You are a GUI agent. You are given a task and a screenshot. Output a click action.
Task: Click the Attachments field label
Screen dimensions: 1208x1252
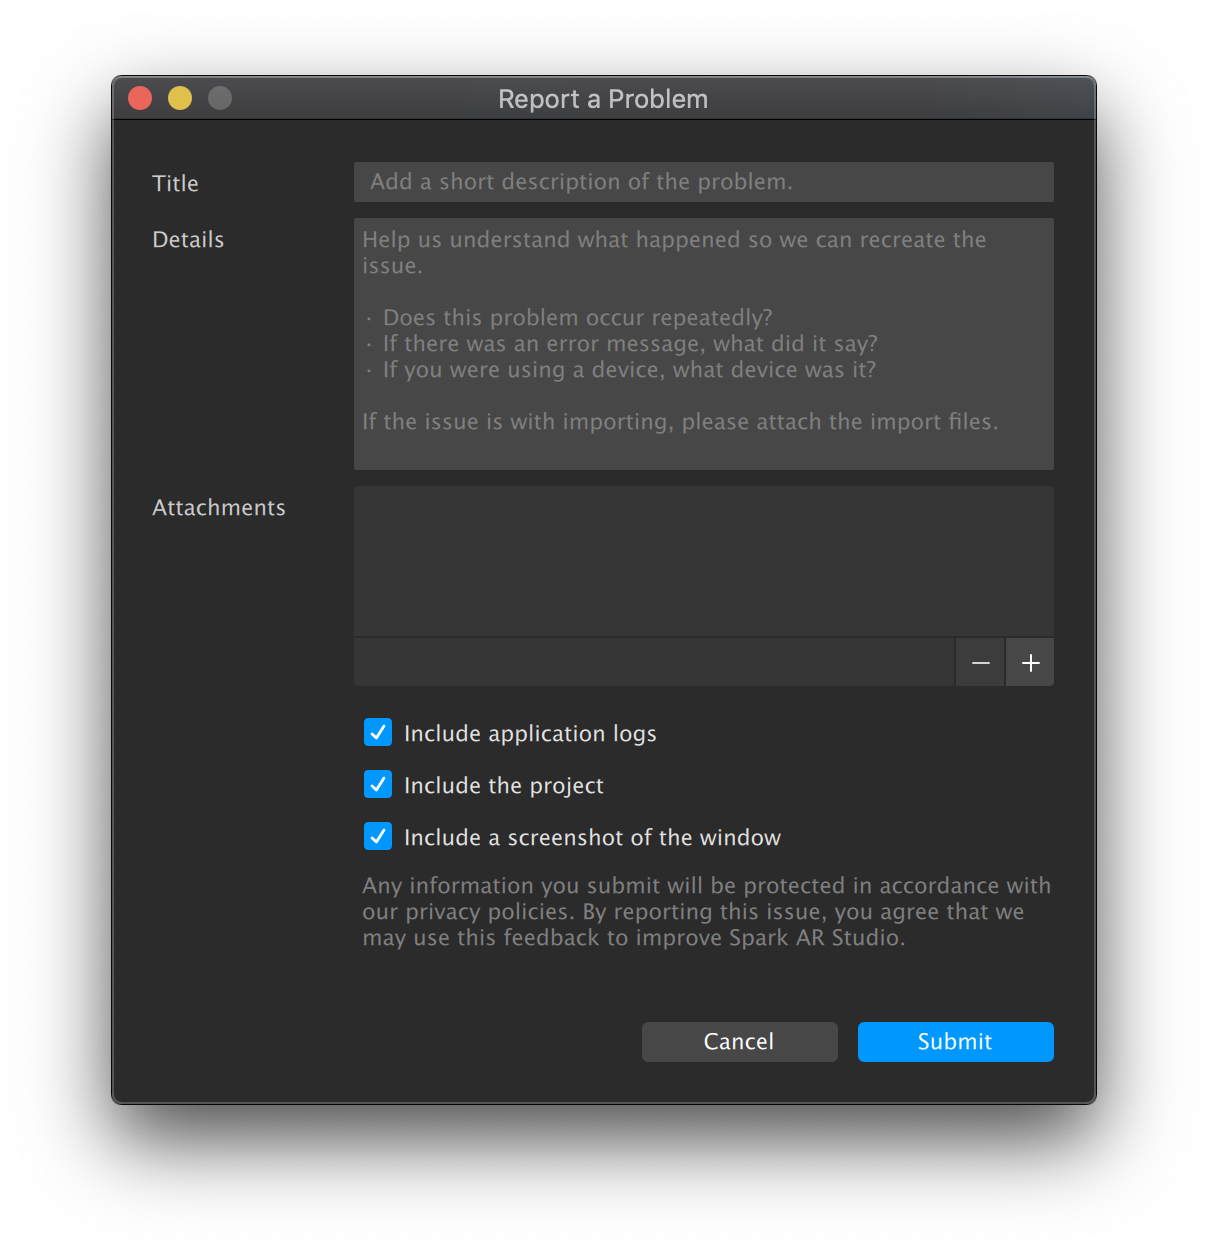coord(219,508)
